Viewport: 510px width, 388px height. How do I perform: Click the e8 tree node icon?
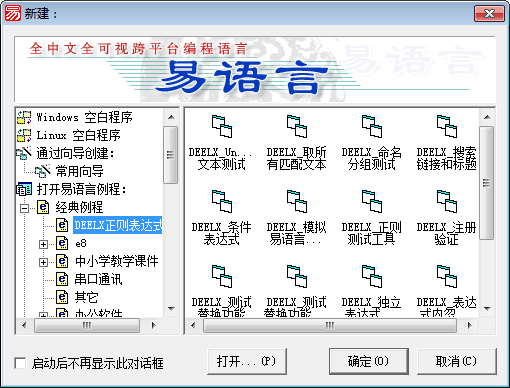coord(62,243)
